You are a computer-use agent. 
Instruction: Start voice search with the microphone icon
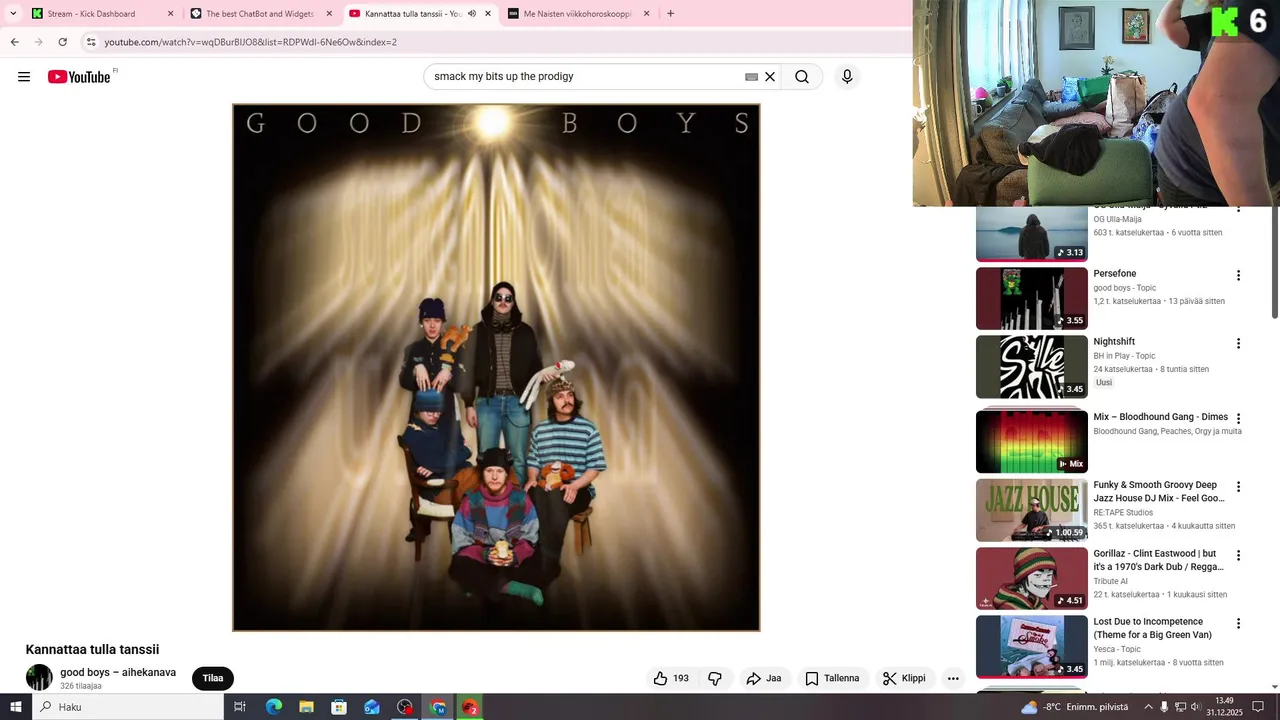coord(847,77)
